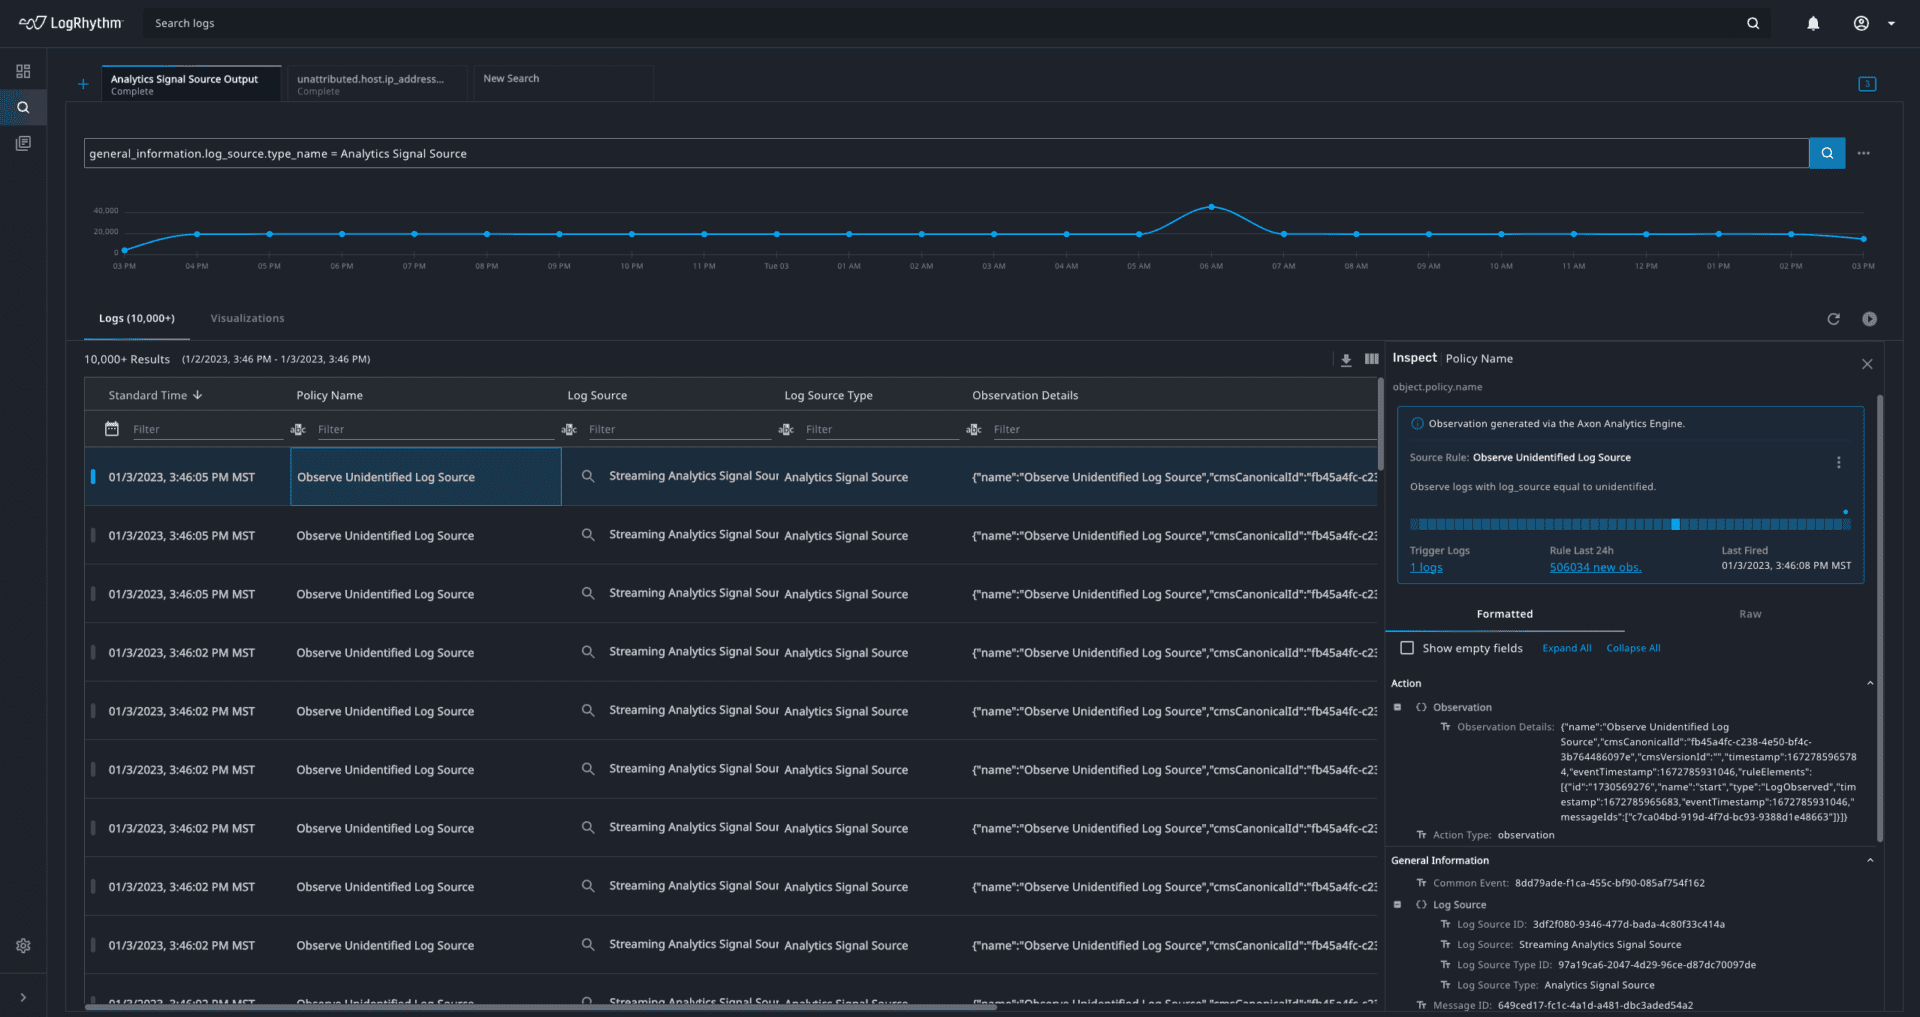Click the 1 logs trigger link
1920x1017 pixels.
point(1426,567)
